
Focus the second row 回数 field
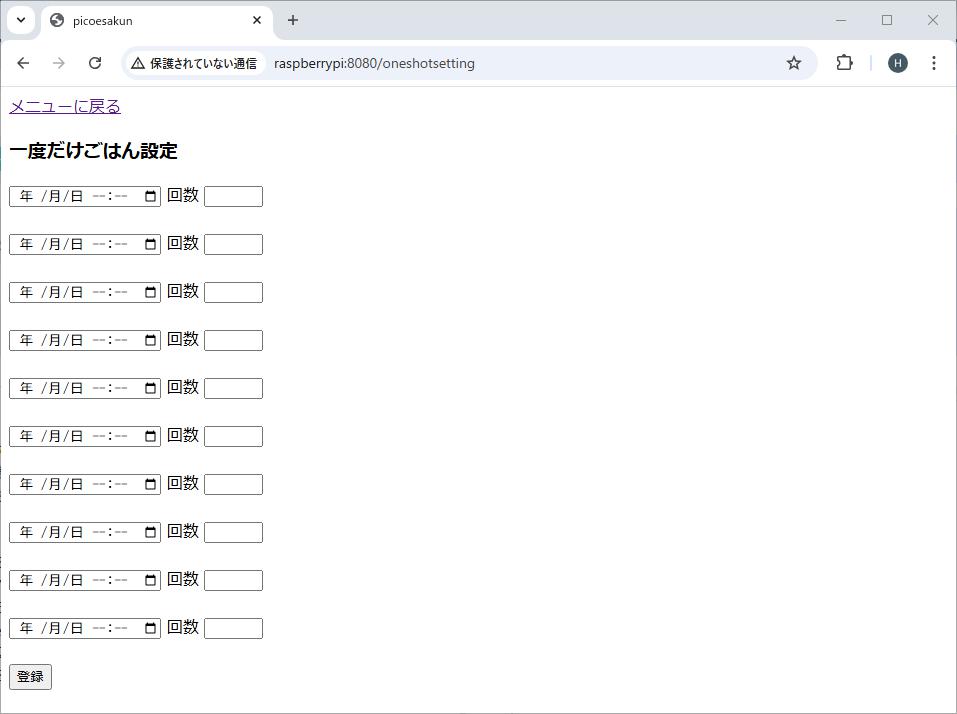(x=233, y=244)
